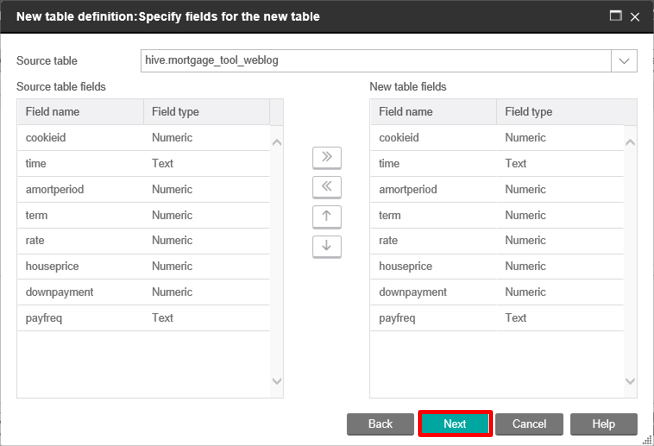This screenshot has width=654, height=446.
Task: Move the selected field down
Action: tap(327, 246)
